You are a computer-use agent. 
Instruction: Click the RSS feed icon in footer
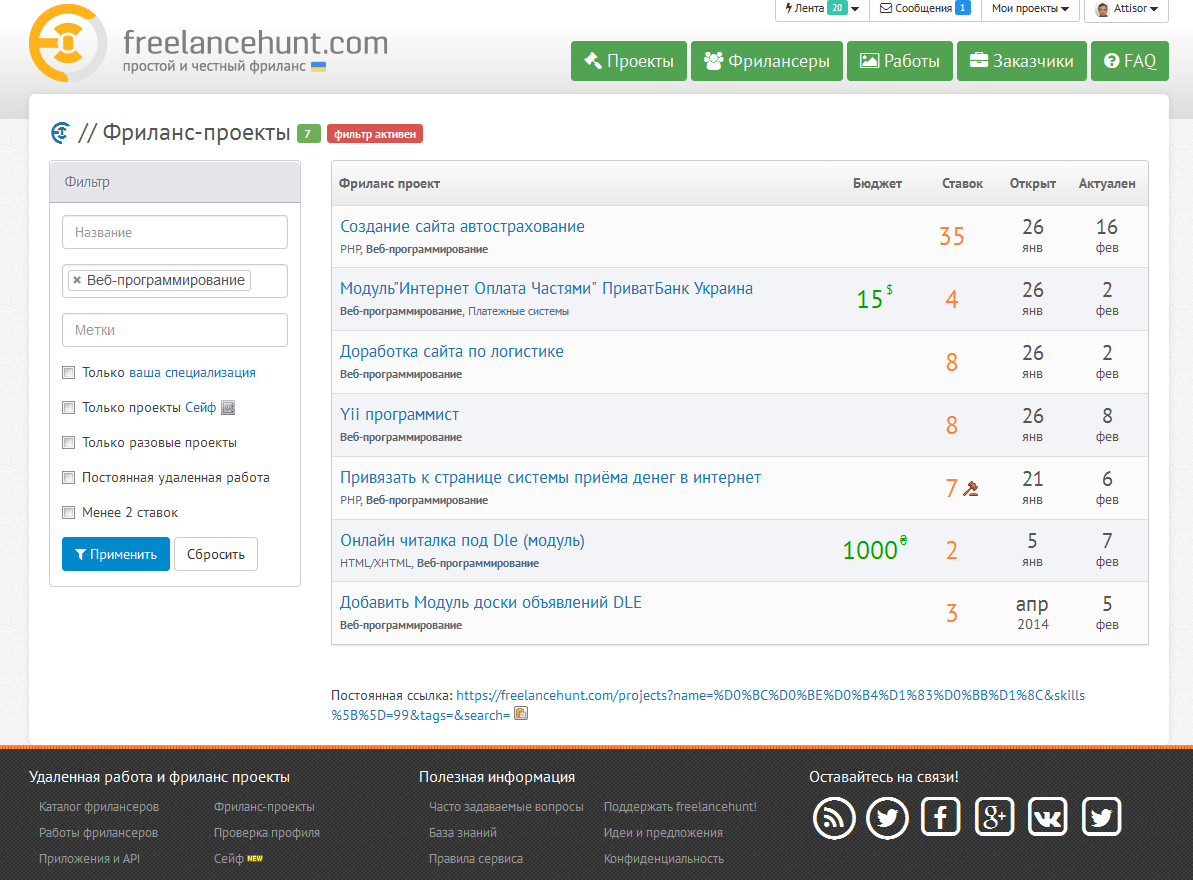834,818
